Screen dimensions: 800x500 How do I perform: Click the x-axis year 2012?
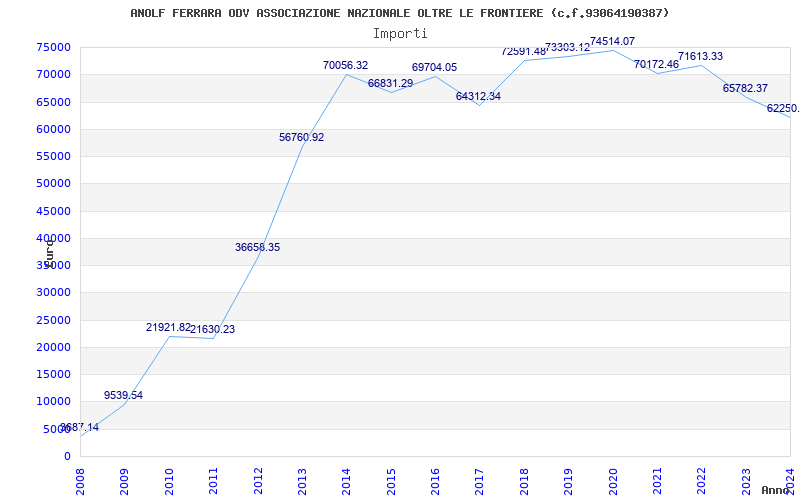tap(258, 481)
